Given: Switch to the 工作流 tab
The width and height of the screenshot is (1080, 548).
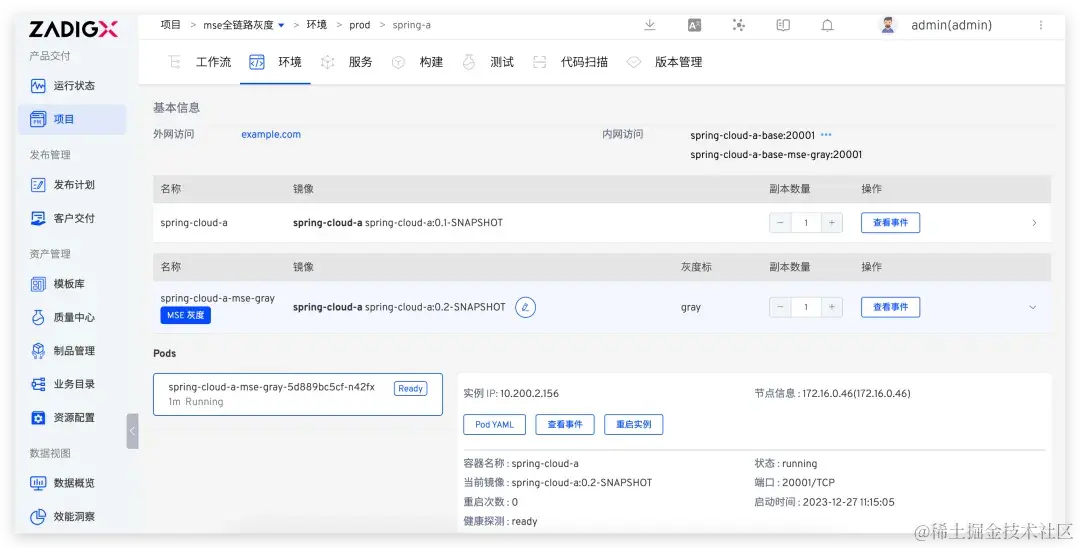Looking at the screenshot, I should 200,62.
